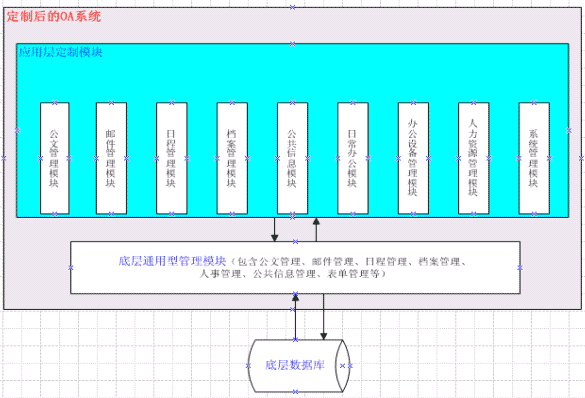Select downward arrow from application layer
This screenshot has width=585, height=398.
tap(275, 229)
